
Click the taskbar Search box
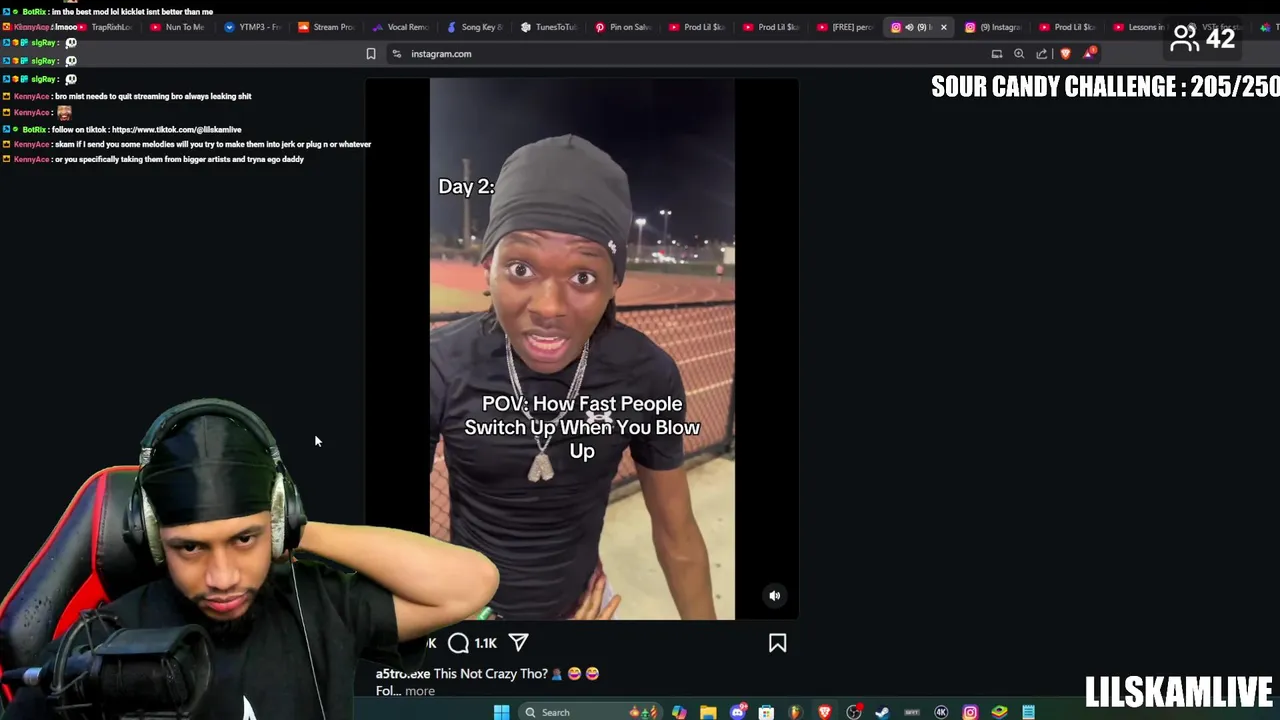[590, 712]
